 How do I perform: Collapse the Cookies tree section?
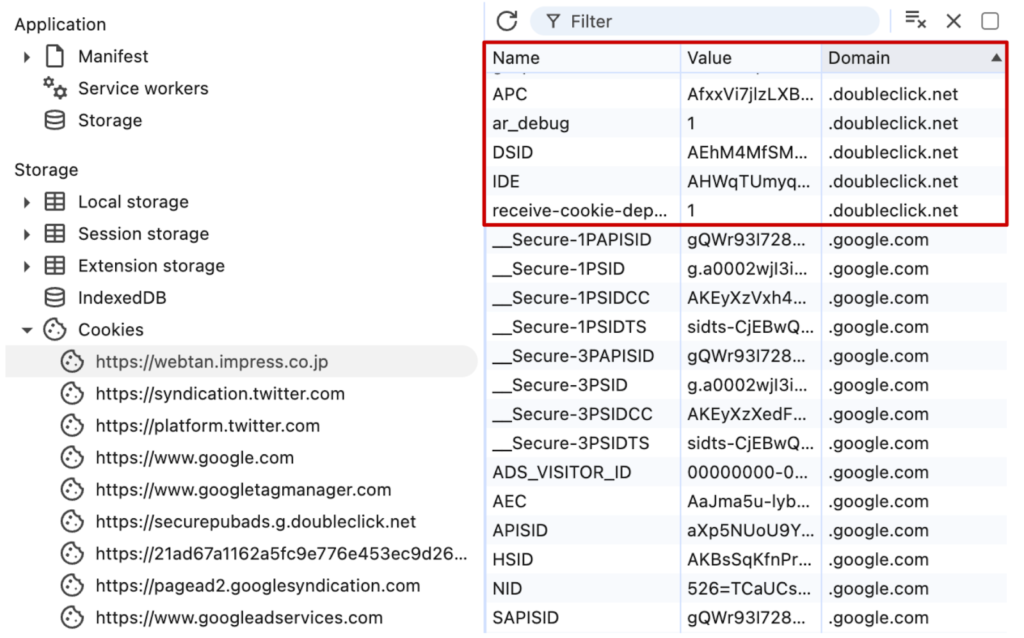[27, 330]
